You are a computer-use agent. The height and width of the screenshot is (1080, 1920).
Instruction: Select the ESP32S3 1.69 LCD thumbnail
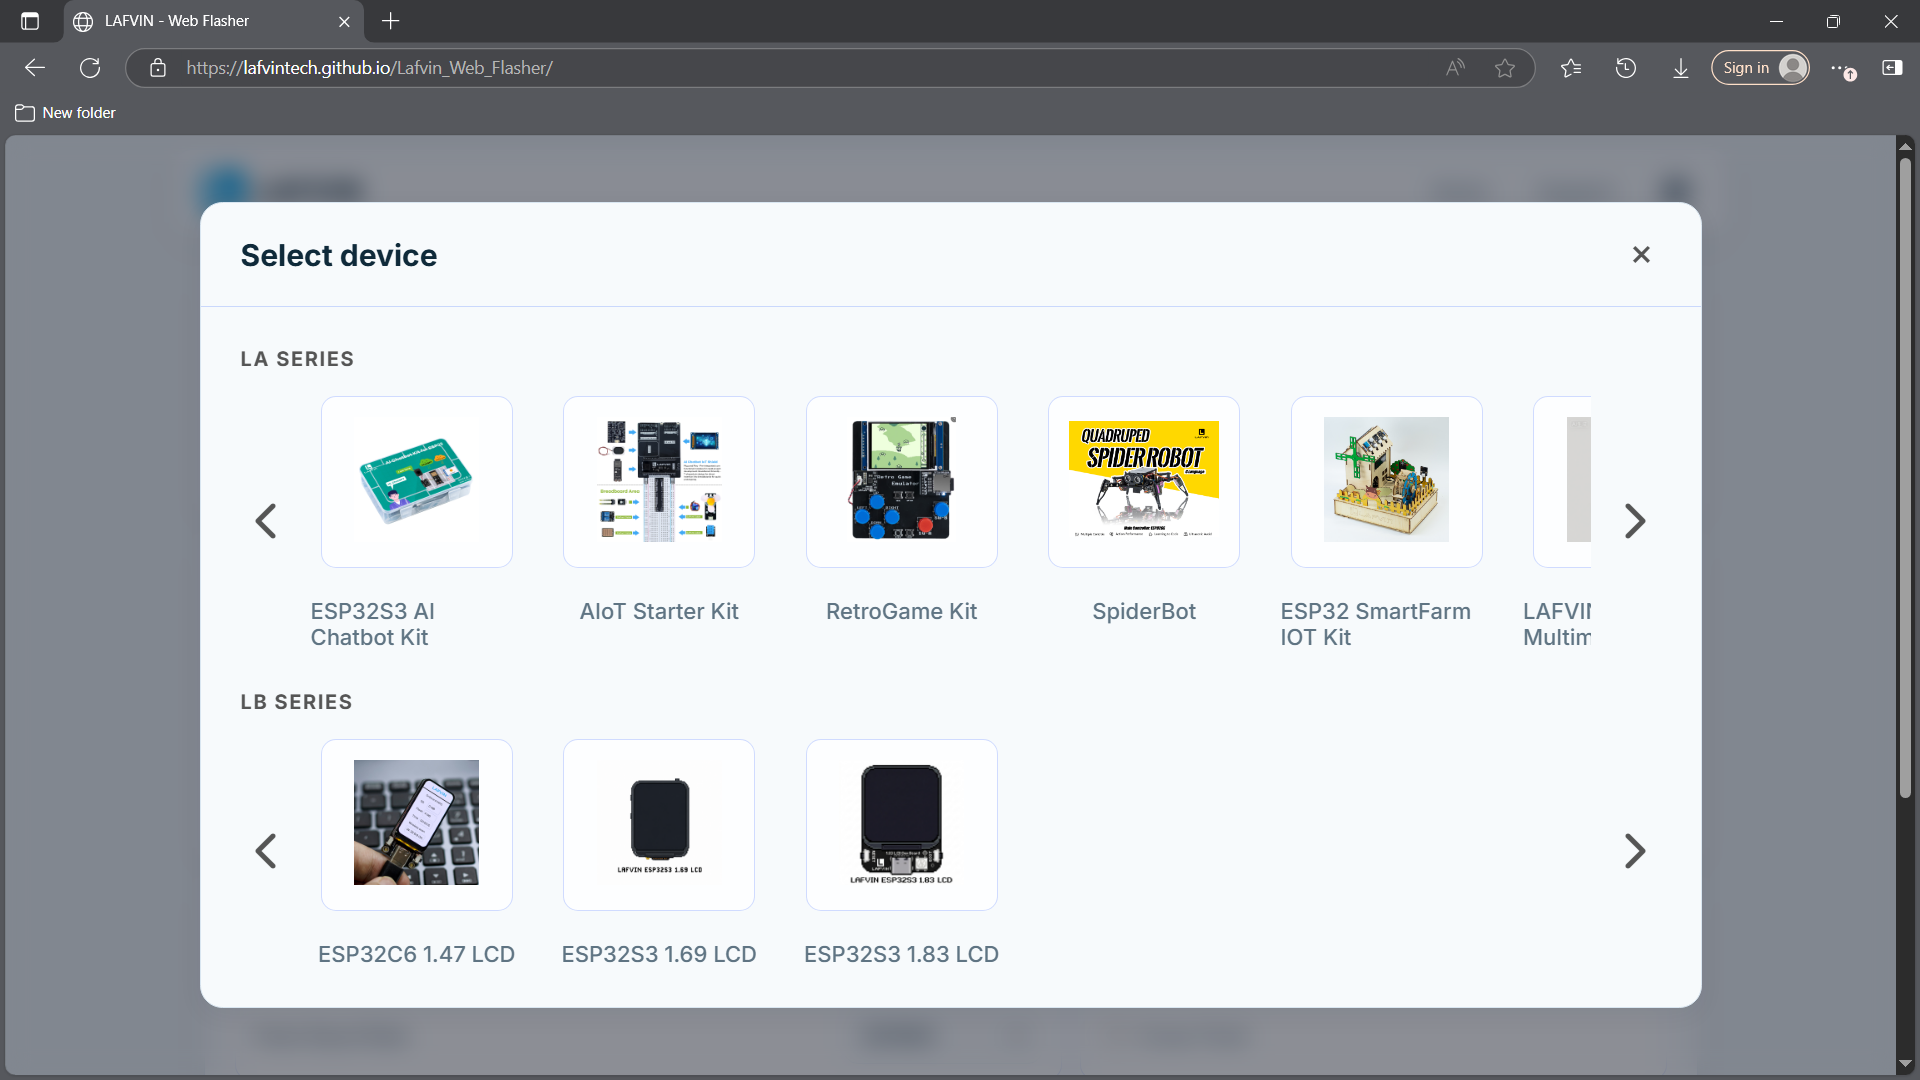[659, 825]
